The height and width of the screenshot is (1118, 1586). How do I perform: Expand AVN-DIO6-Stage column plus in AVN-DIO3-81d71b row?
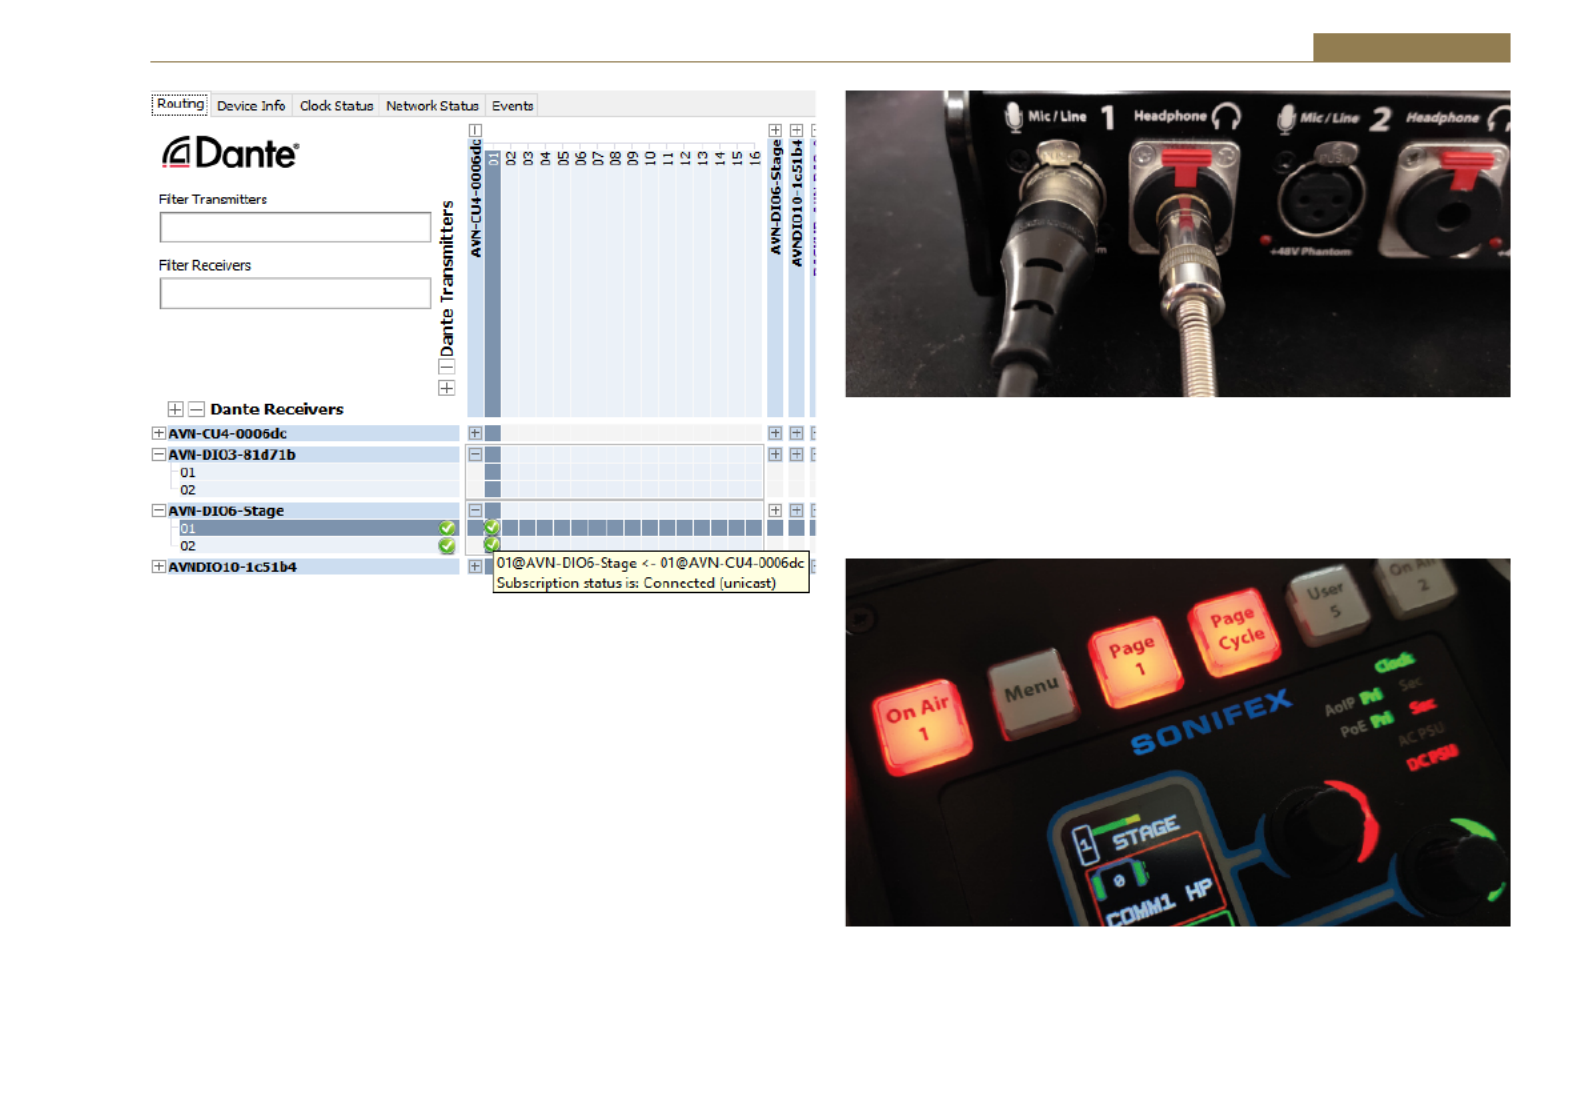(x=775, y=454)
